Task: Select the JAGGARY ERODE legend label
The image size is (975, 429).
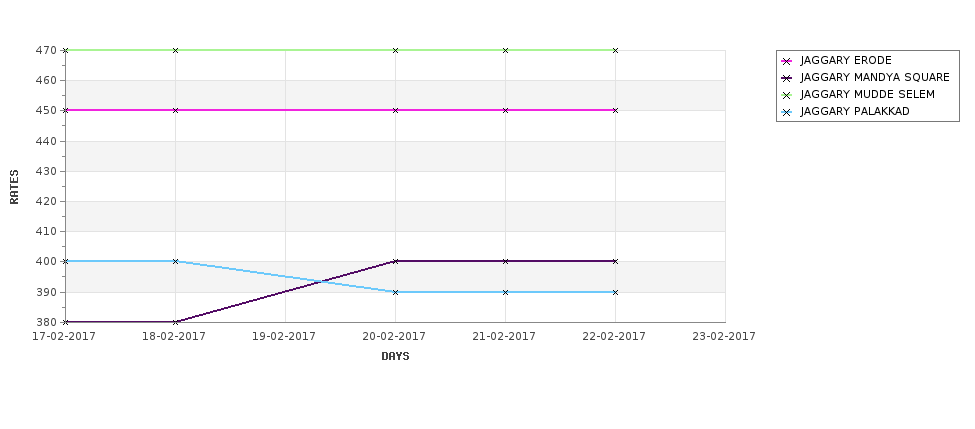Action: pos(846,60)
